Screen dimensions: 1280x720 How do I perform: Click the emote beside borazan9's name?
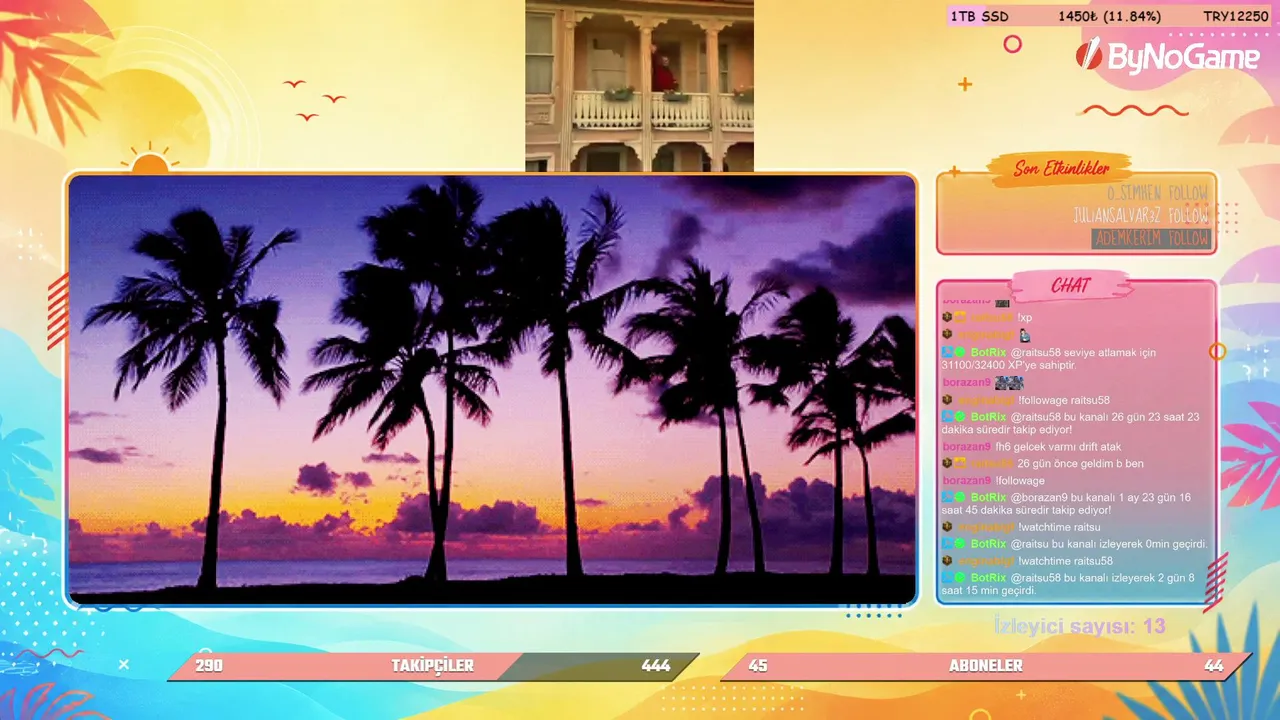click(1009, 383)
